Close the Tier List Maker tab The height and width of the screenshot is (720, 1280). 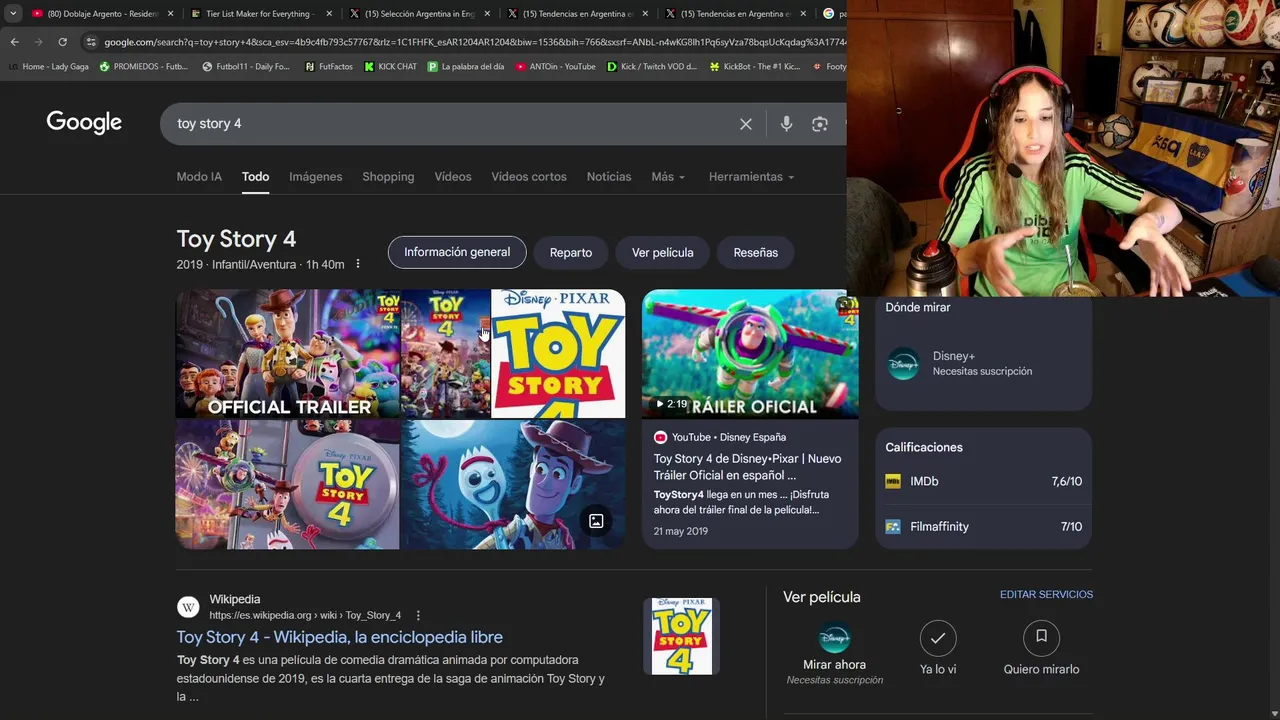click(x=329, y=14)
